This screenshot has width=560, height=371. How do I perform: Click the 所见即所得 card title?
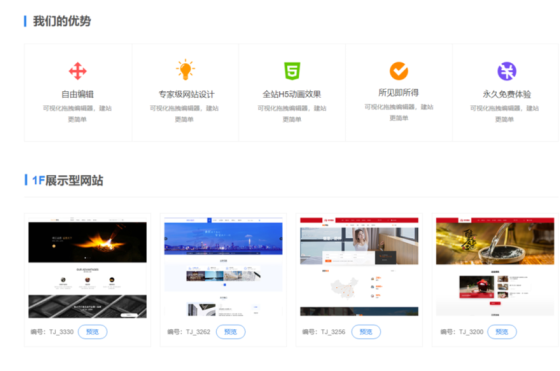coord(399,93)
